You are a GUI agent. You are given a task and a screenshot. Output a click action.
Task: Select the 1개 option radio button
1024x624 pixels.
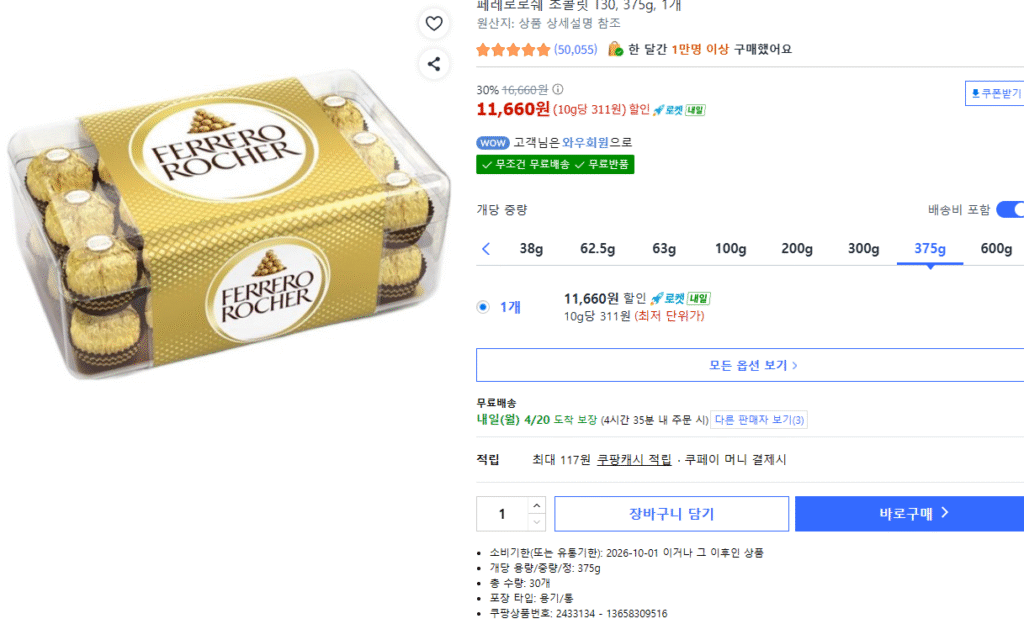(x=482, y=307)
